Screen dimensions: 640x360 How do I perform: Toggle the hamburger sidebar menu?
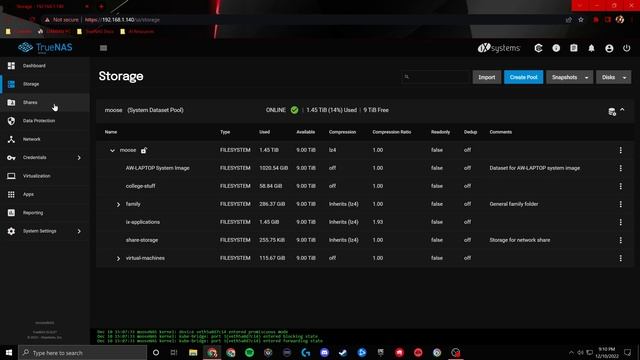tap(103, 48)
